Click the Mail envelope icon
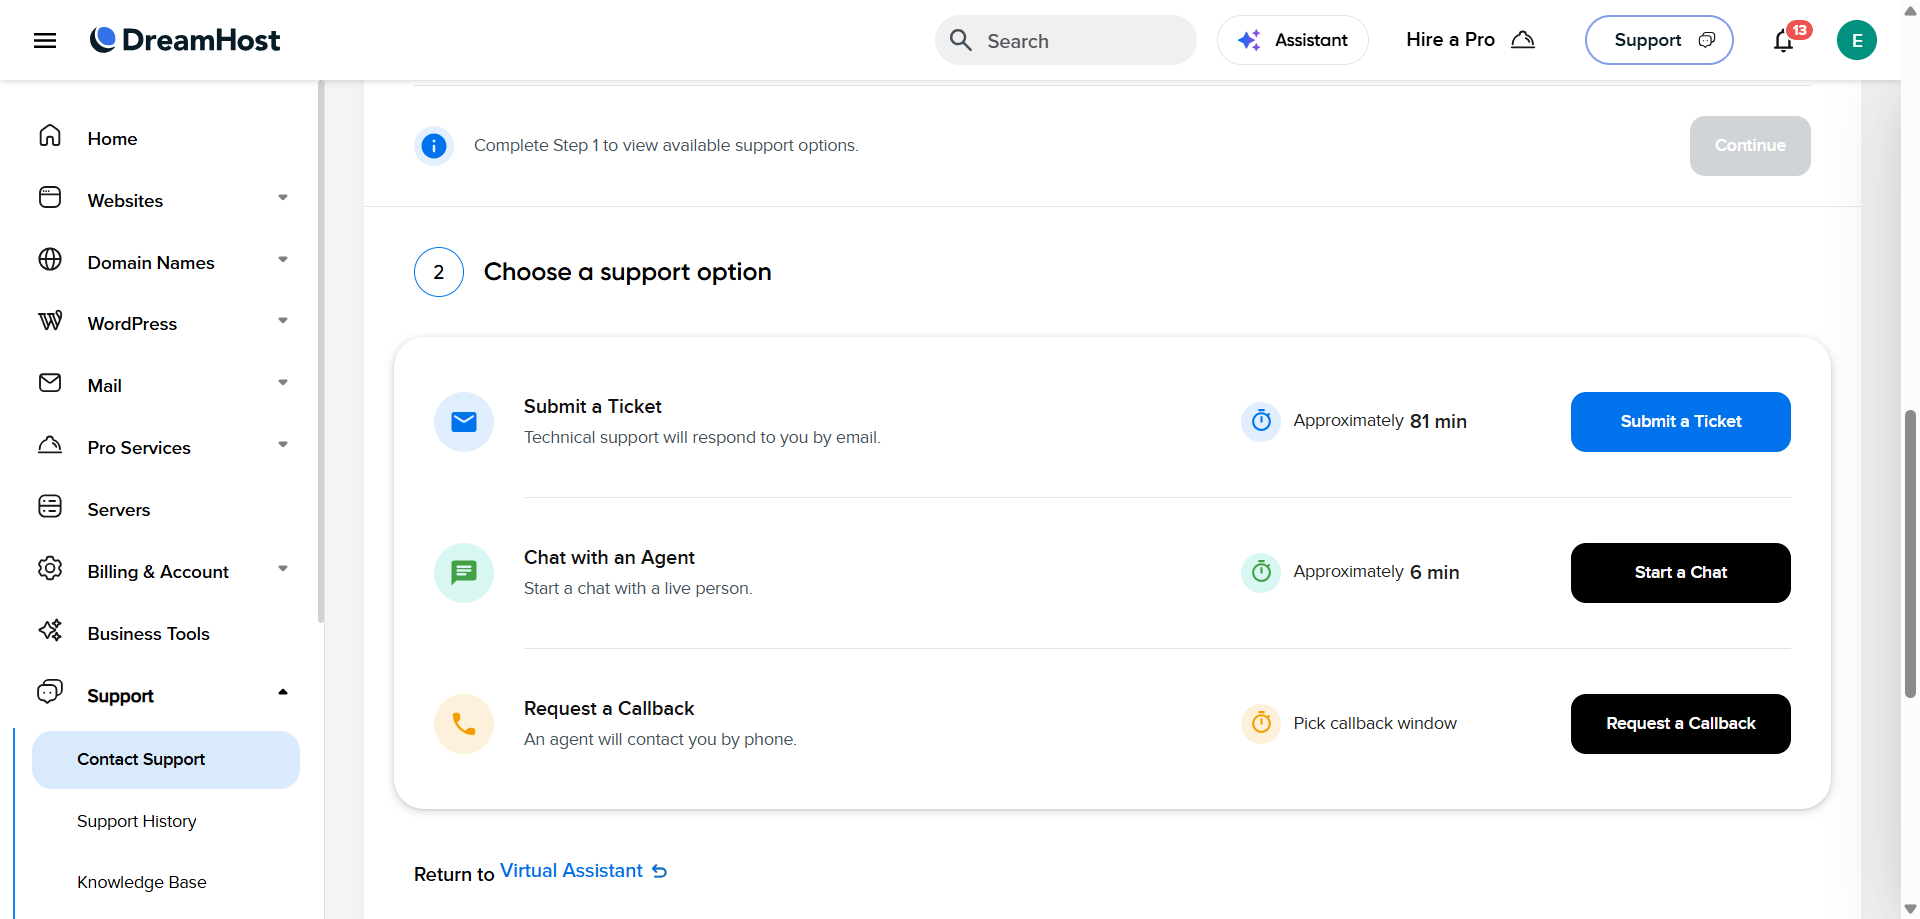 50,383
